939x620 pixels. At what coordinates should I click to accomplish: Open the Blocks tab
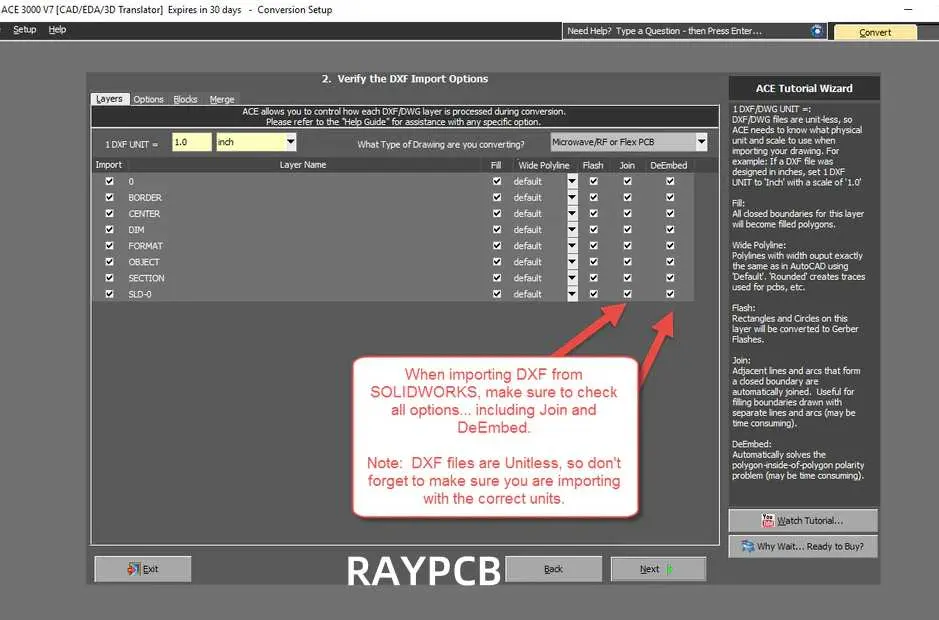(x=185, y=100)
